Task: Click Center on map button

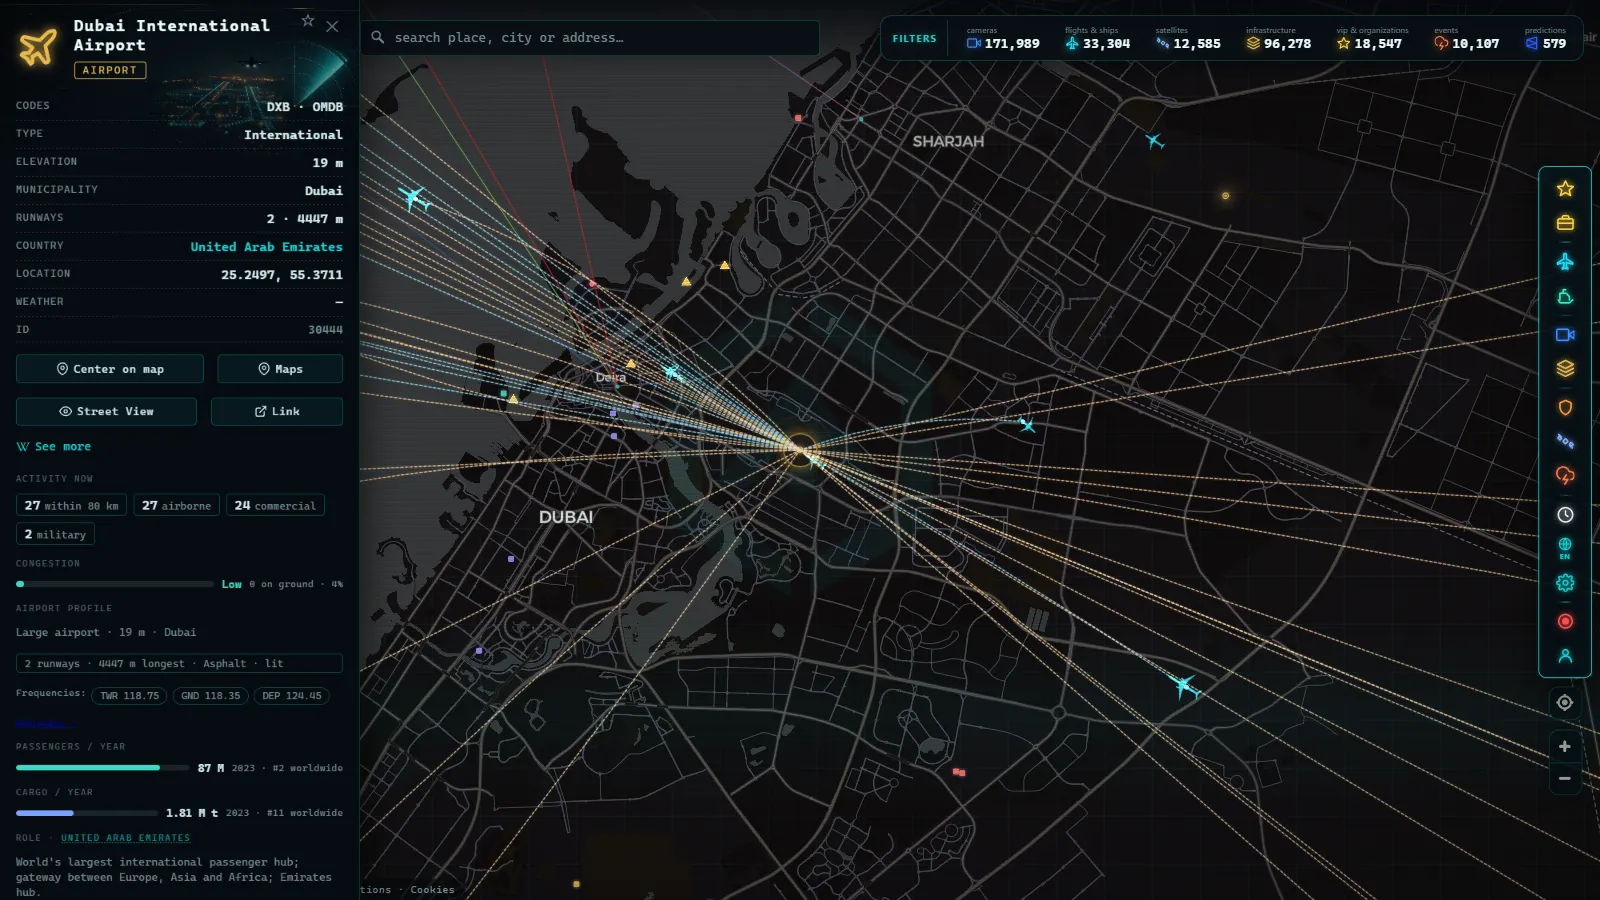Action: click(110, 369)
